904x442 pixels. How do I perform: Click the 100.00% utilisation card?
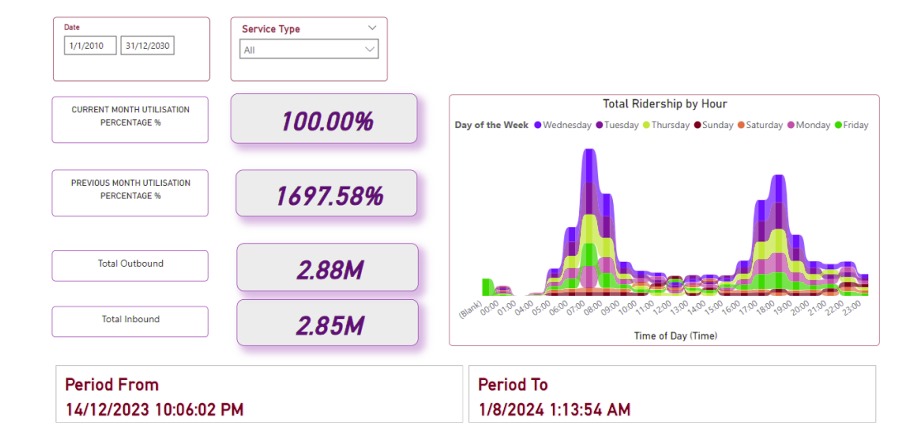click(x=323, y=120)
